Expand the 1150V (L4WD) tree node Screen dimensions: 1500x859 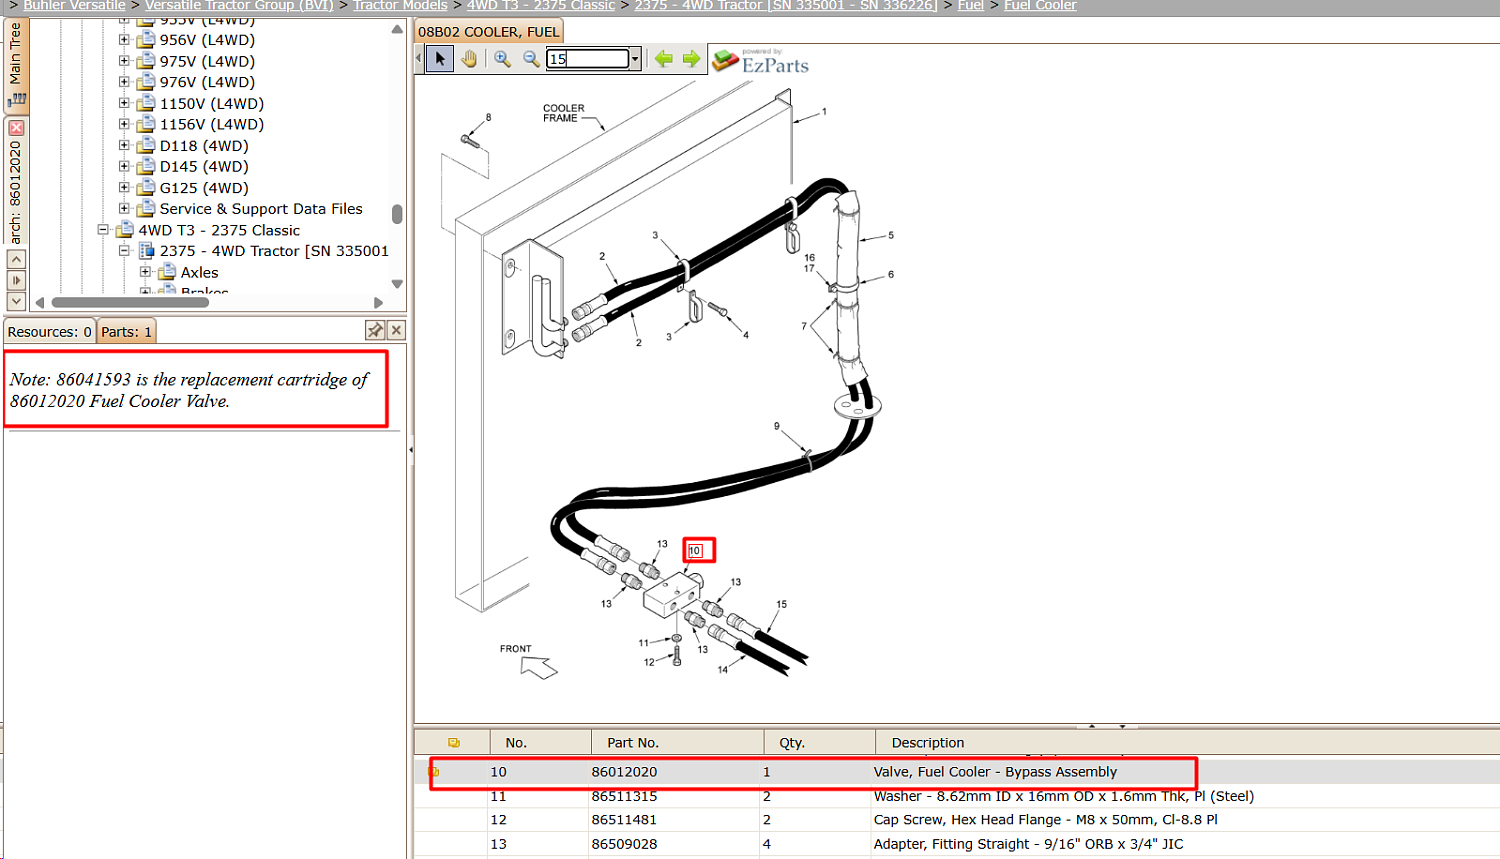(x=124, y=103)
